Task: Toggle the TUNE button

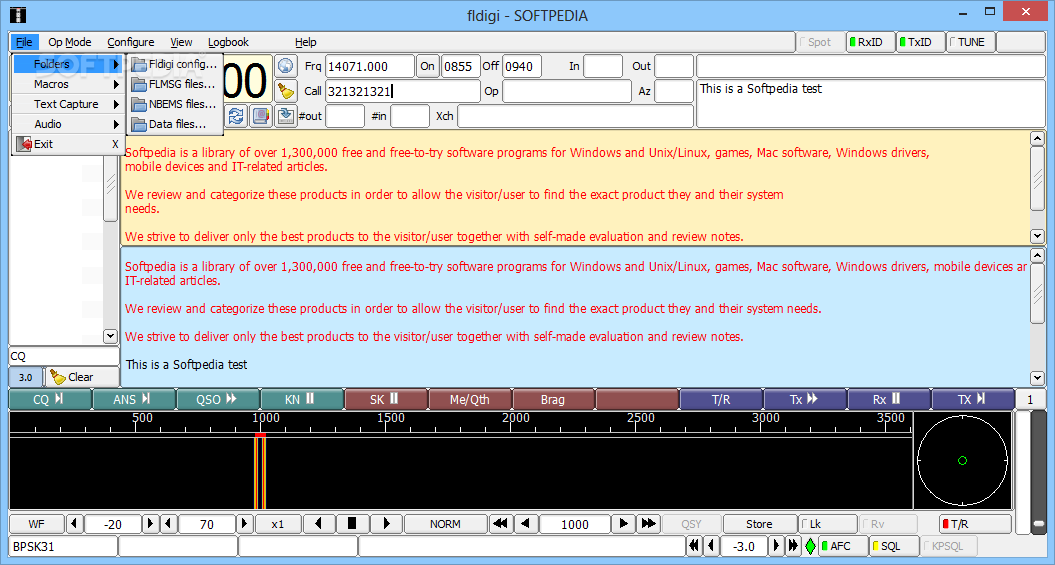Action: 970,42
